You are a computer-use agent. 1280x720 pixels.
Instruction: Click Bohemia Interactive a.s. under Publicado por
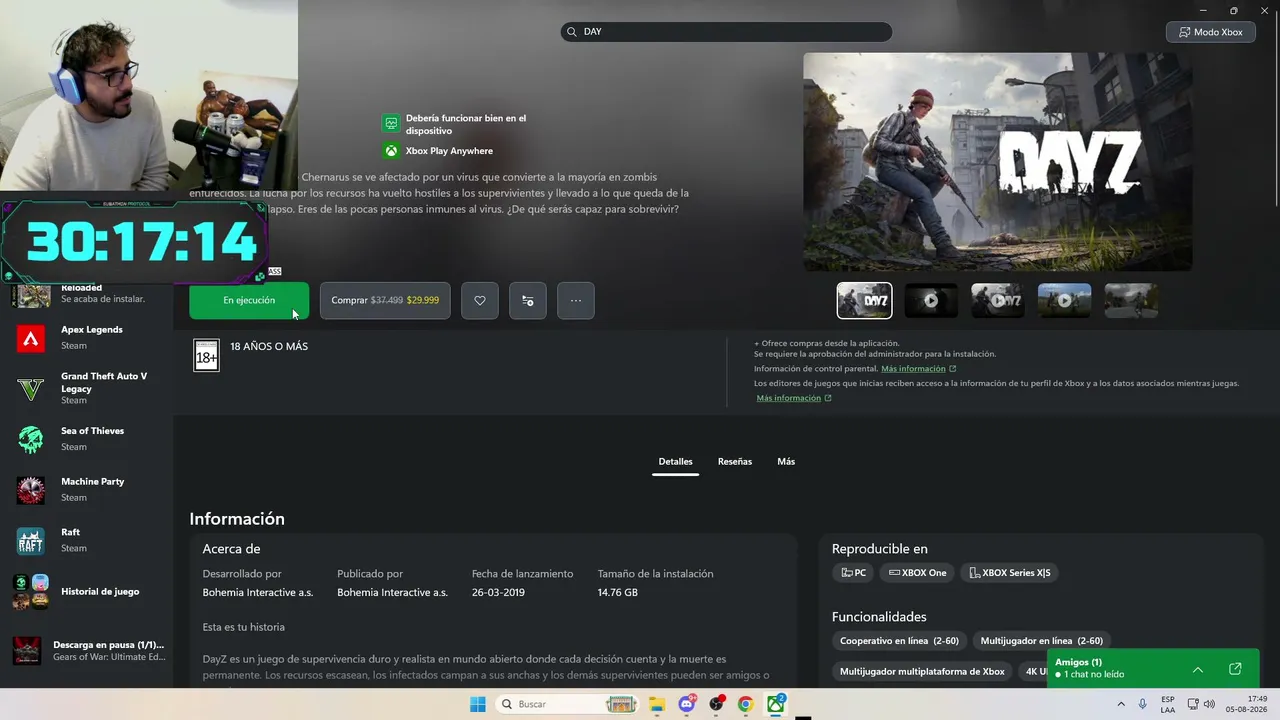(x=392, y=593)
